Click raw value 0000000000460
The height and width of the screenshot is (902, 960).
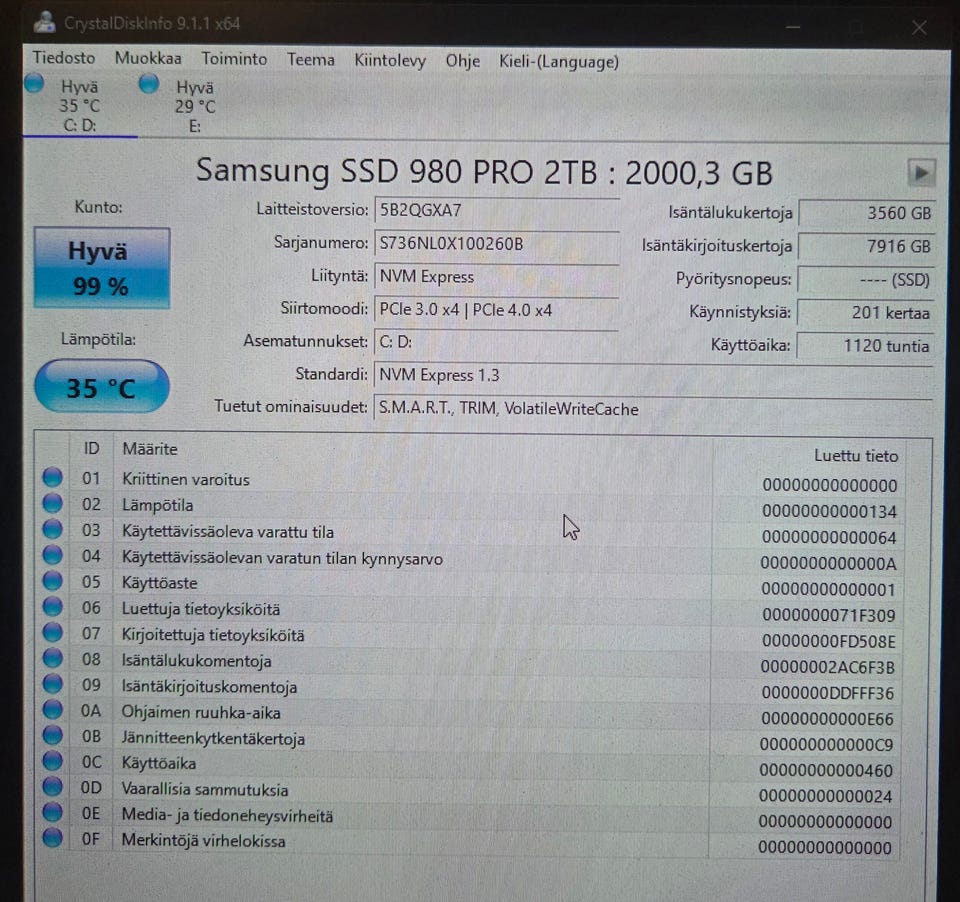pyautogui.click(x=827, y=770)
